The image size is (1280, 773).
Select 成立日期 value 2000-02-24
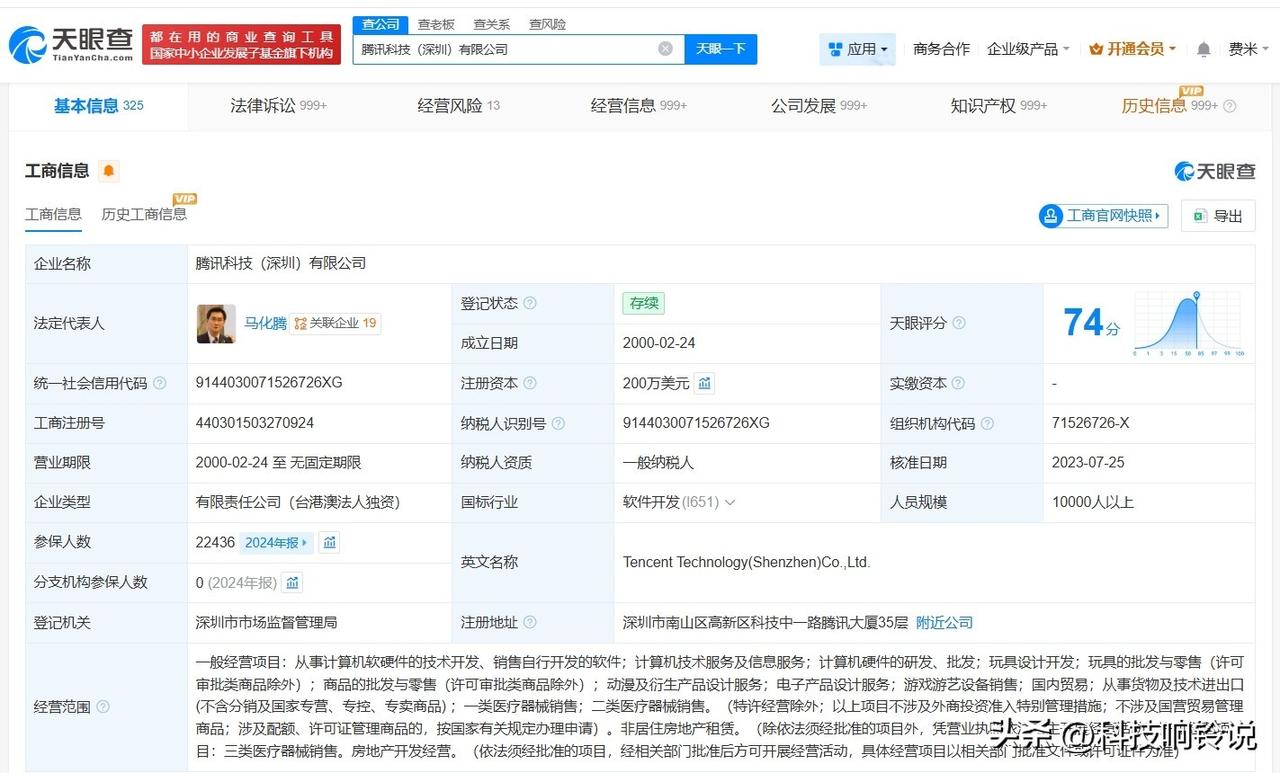click(x=659, y=343)
